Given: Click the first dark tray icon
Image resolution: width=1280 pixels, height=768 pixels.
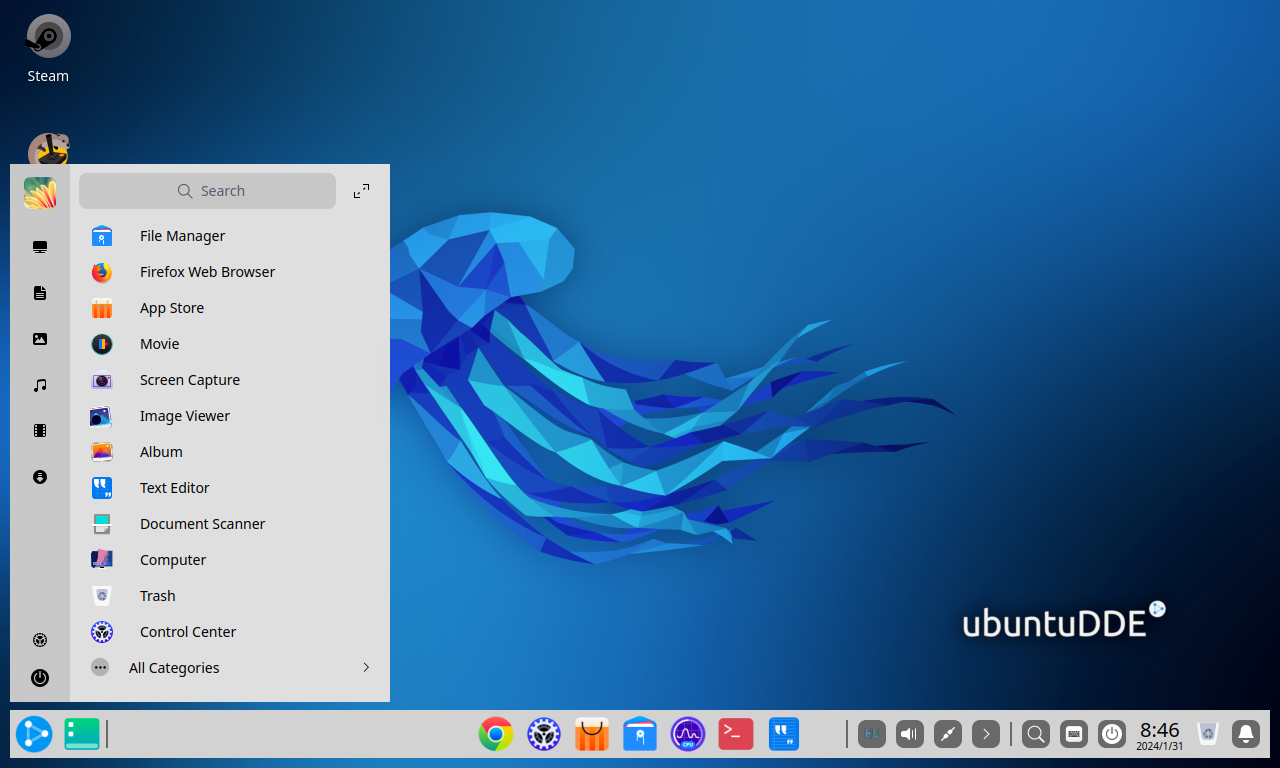Looking at the screenshot, I should pyautogui.click(x=872, y=734).
